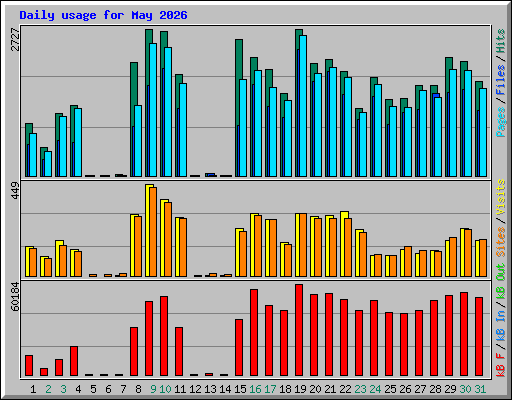The width and height of the screenshot is (512, 400).
Task: Click day 4 on the axis
Action: click(78, 389)
